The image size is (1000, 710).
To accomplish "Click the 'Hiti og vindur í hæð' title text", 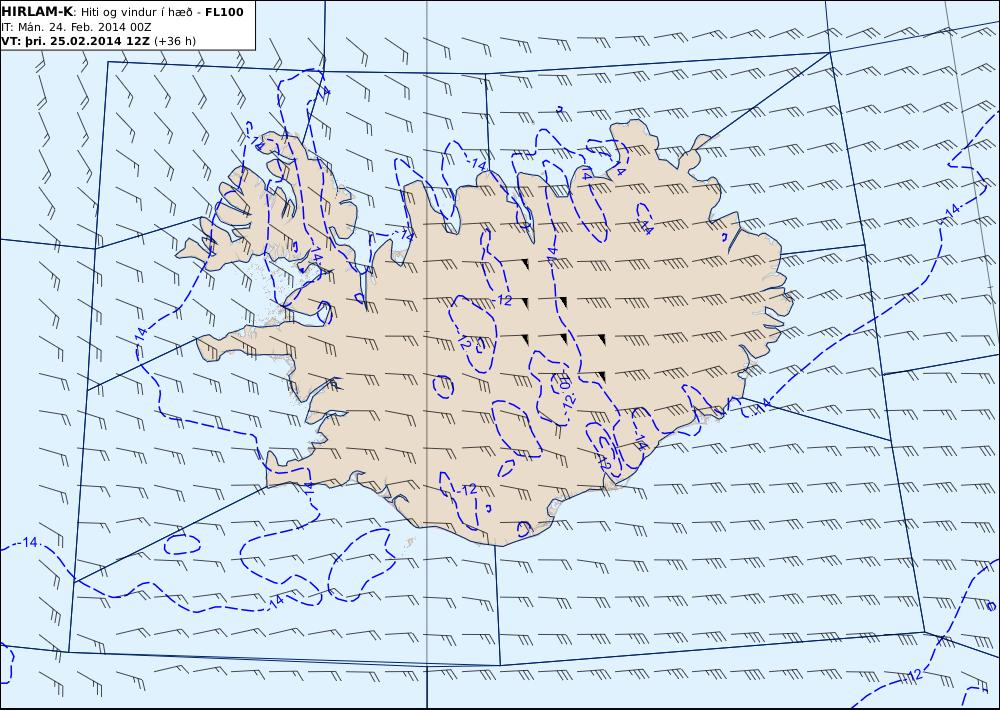I will pyautogui.click(x=135, y=13).
